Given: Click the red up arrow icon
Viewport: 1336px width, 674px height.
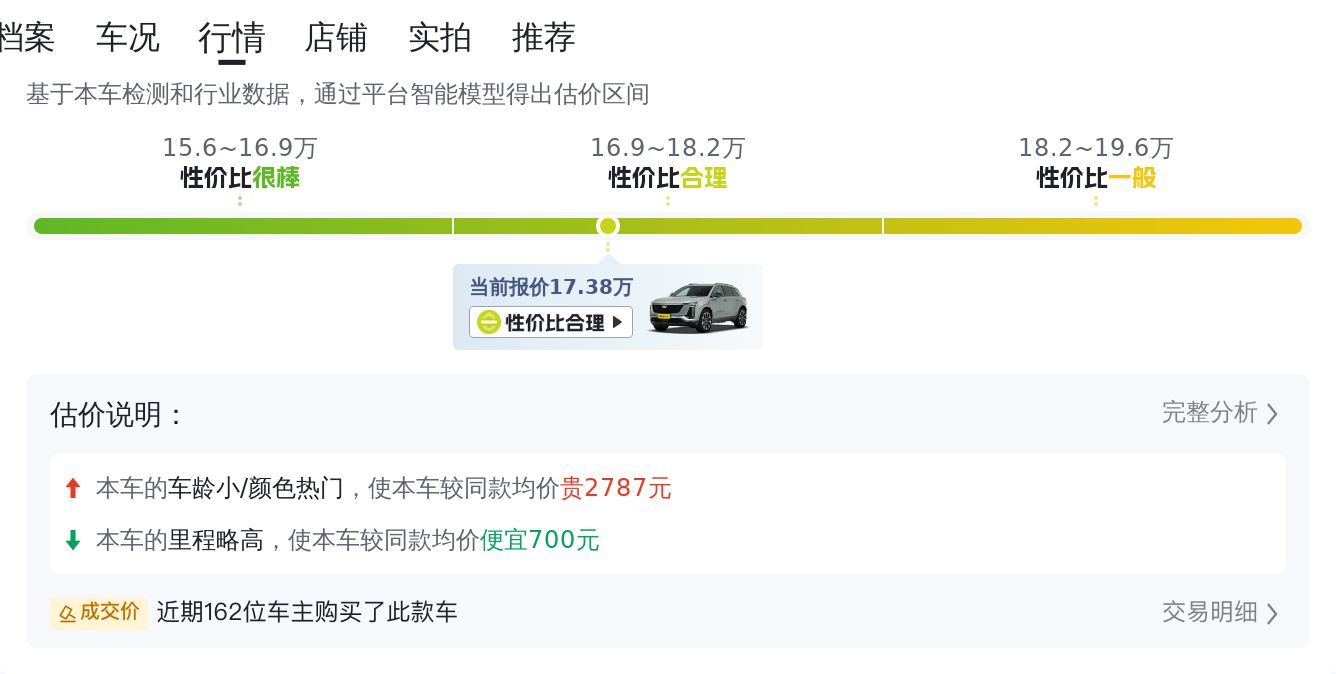Looking at the screenshot, I should coord(72,488).
